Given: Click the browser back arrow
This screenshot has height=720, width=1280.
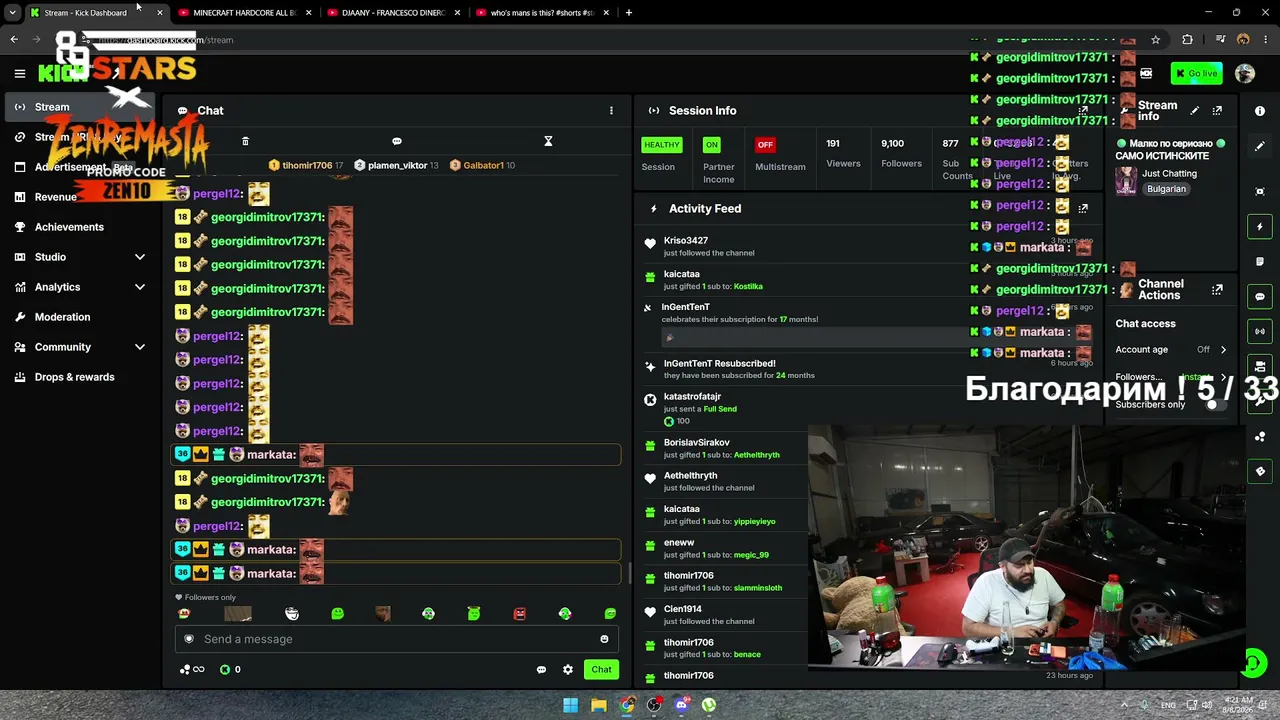Looking at the screenshot, I should [x=14, y=40].
